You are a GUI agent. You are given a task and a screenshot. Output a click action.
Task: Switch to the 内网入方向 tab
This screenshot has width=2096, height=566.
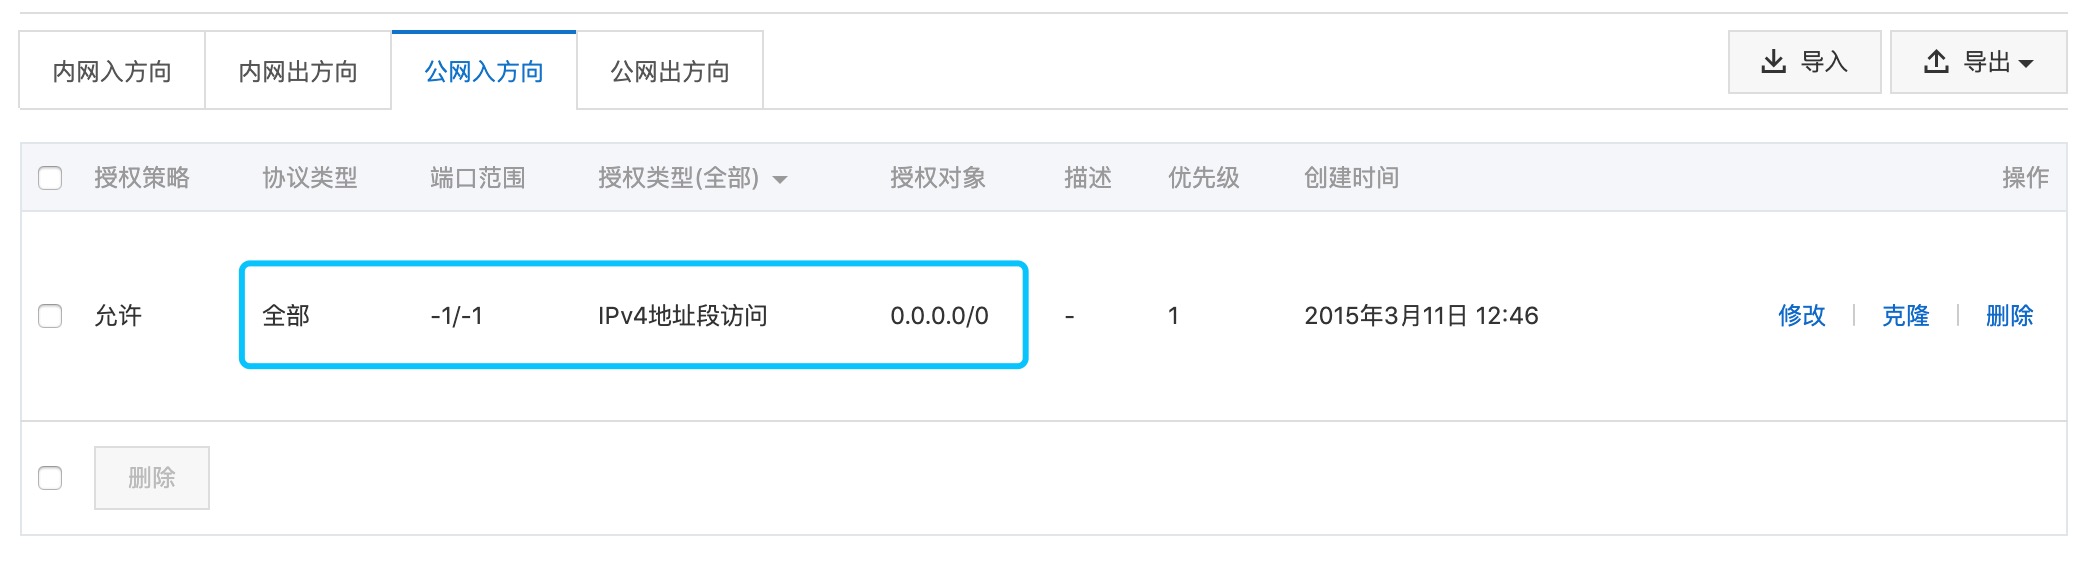[x=112, y=71]
